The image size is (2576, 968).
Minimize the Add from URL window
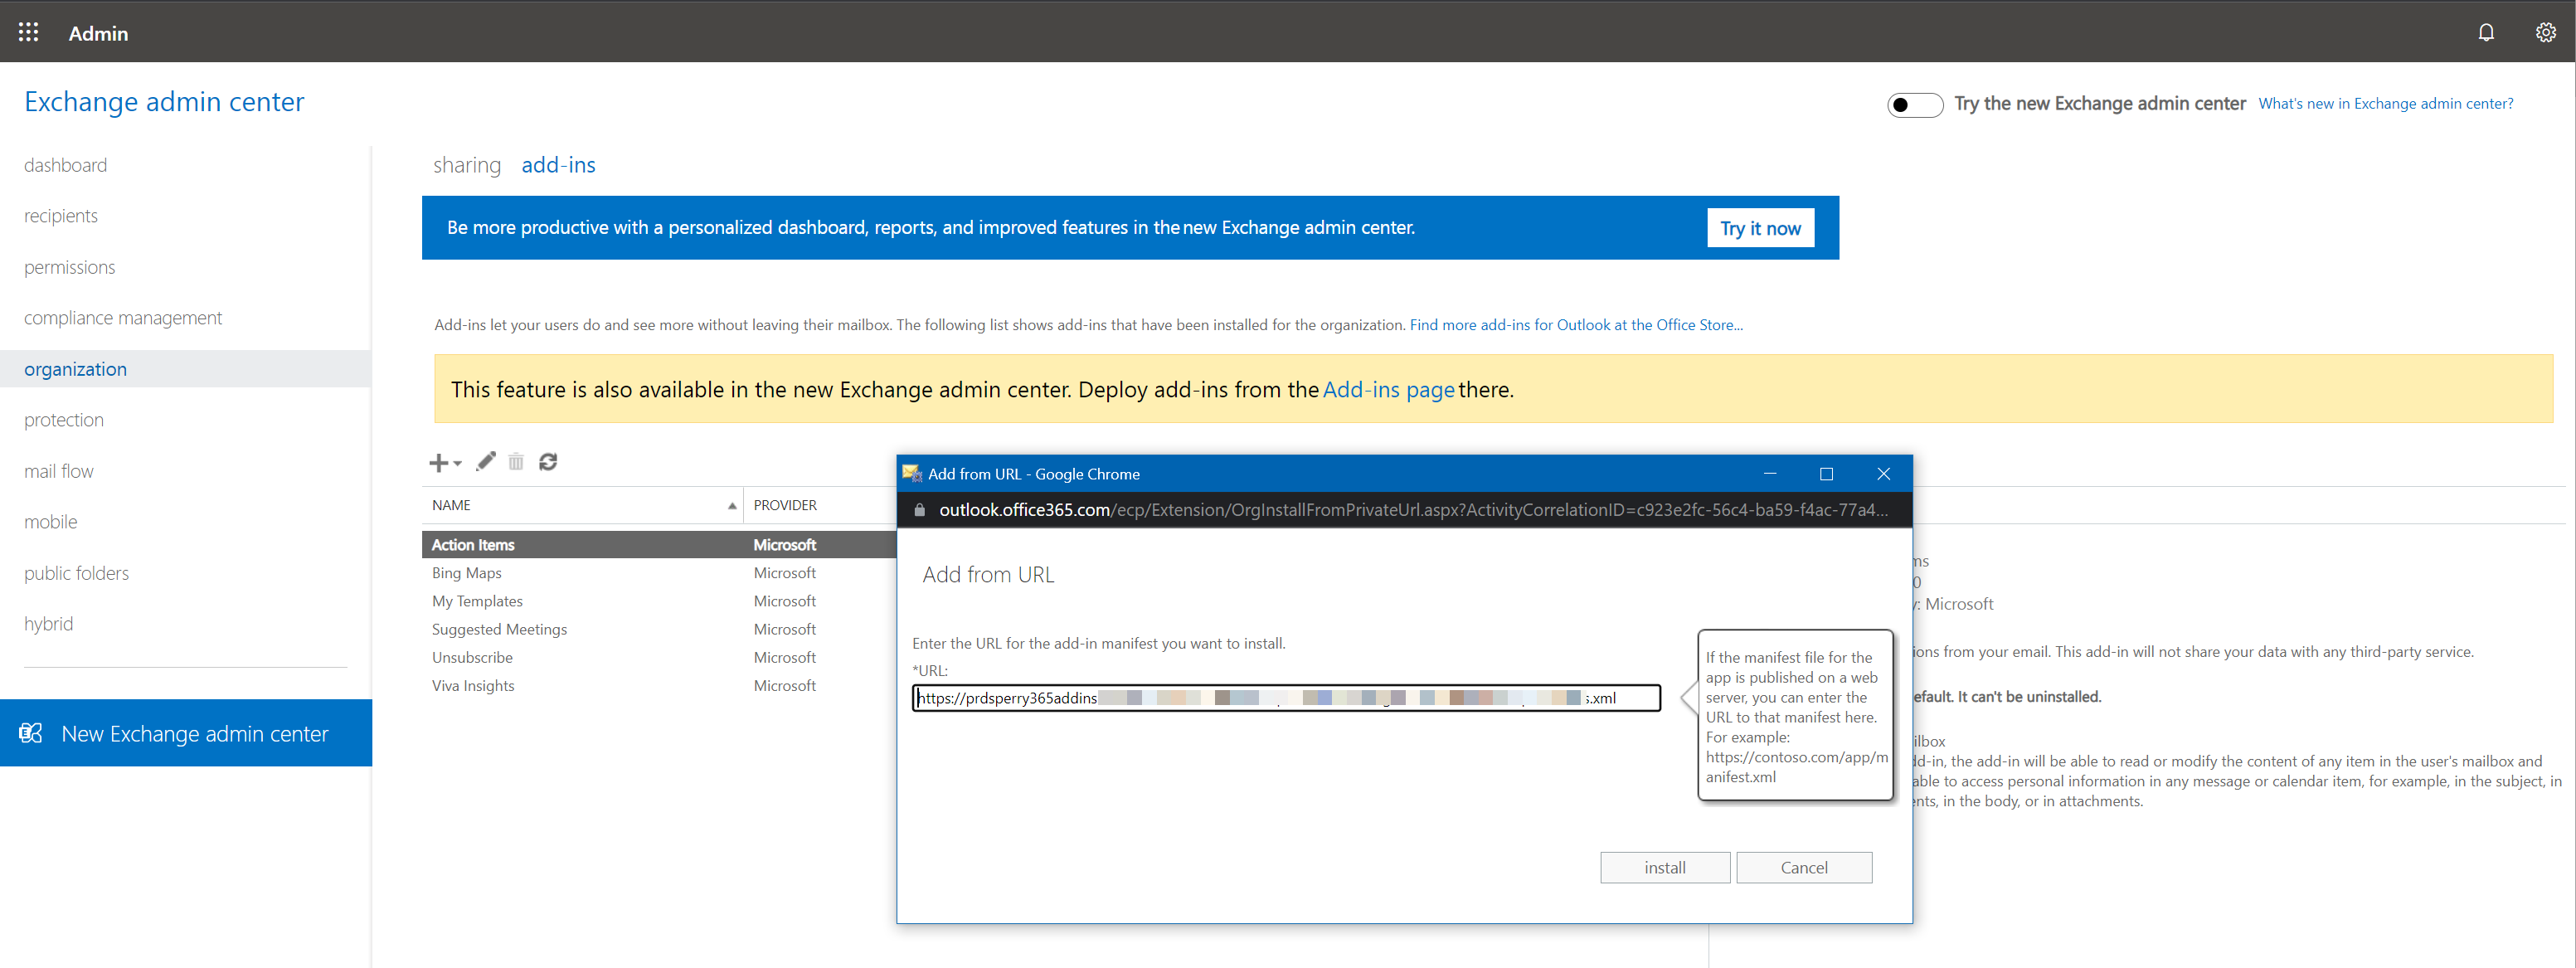pyautogui.click(x=1769, y=473)
